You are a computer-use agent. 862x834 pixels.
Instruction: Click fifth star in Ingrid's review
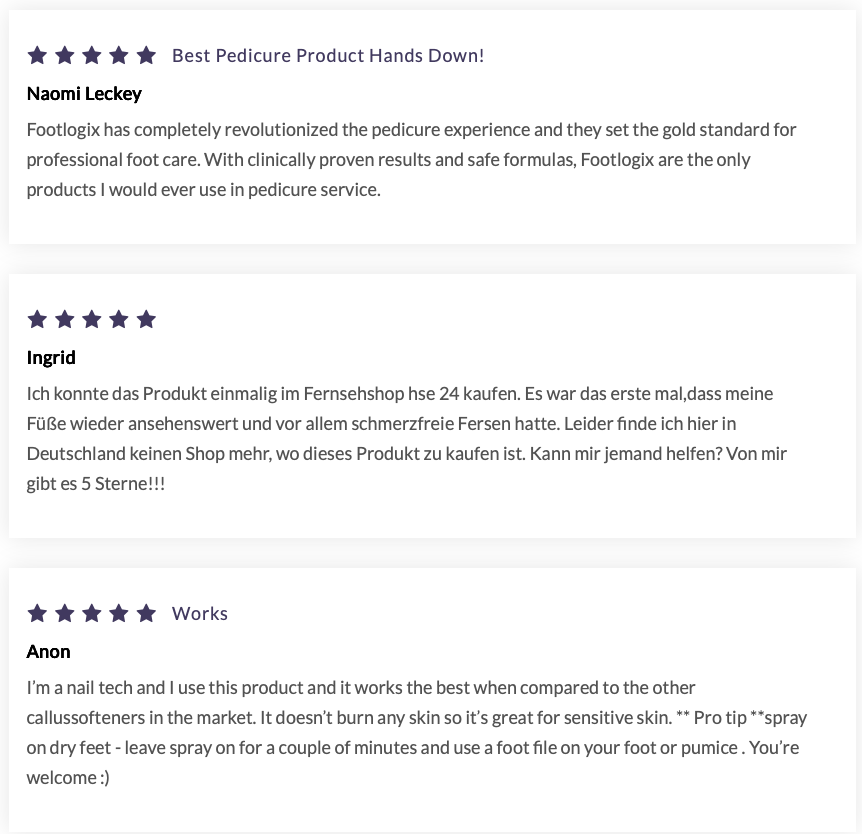click(x=146, y=320)
